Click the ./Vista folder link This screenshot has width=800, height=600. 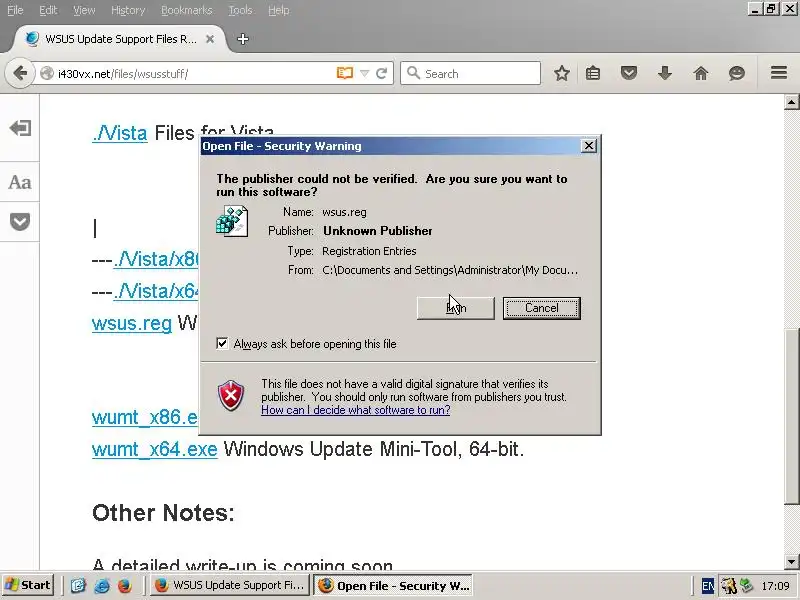[120, 133]
